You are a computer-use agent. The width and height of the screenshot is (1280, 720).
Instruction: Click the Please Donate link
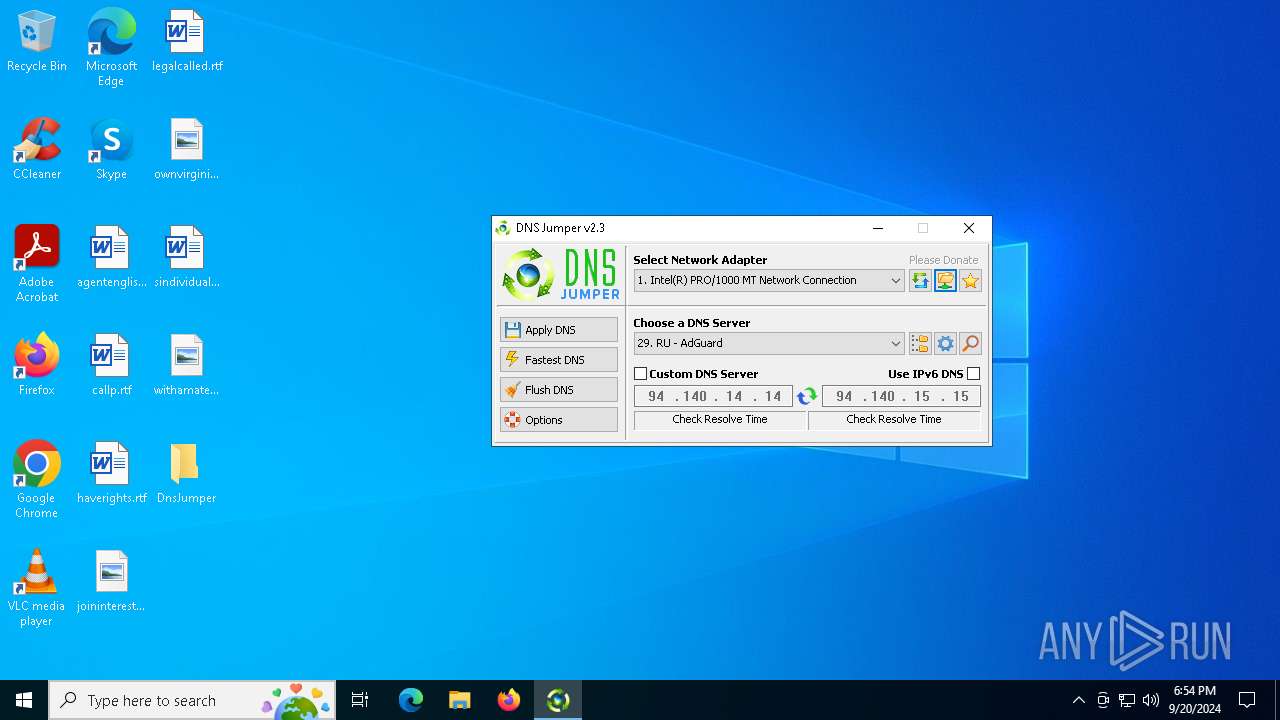tap(943, 260)
